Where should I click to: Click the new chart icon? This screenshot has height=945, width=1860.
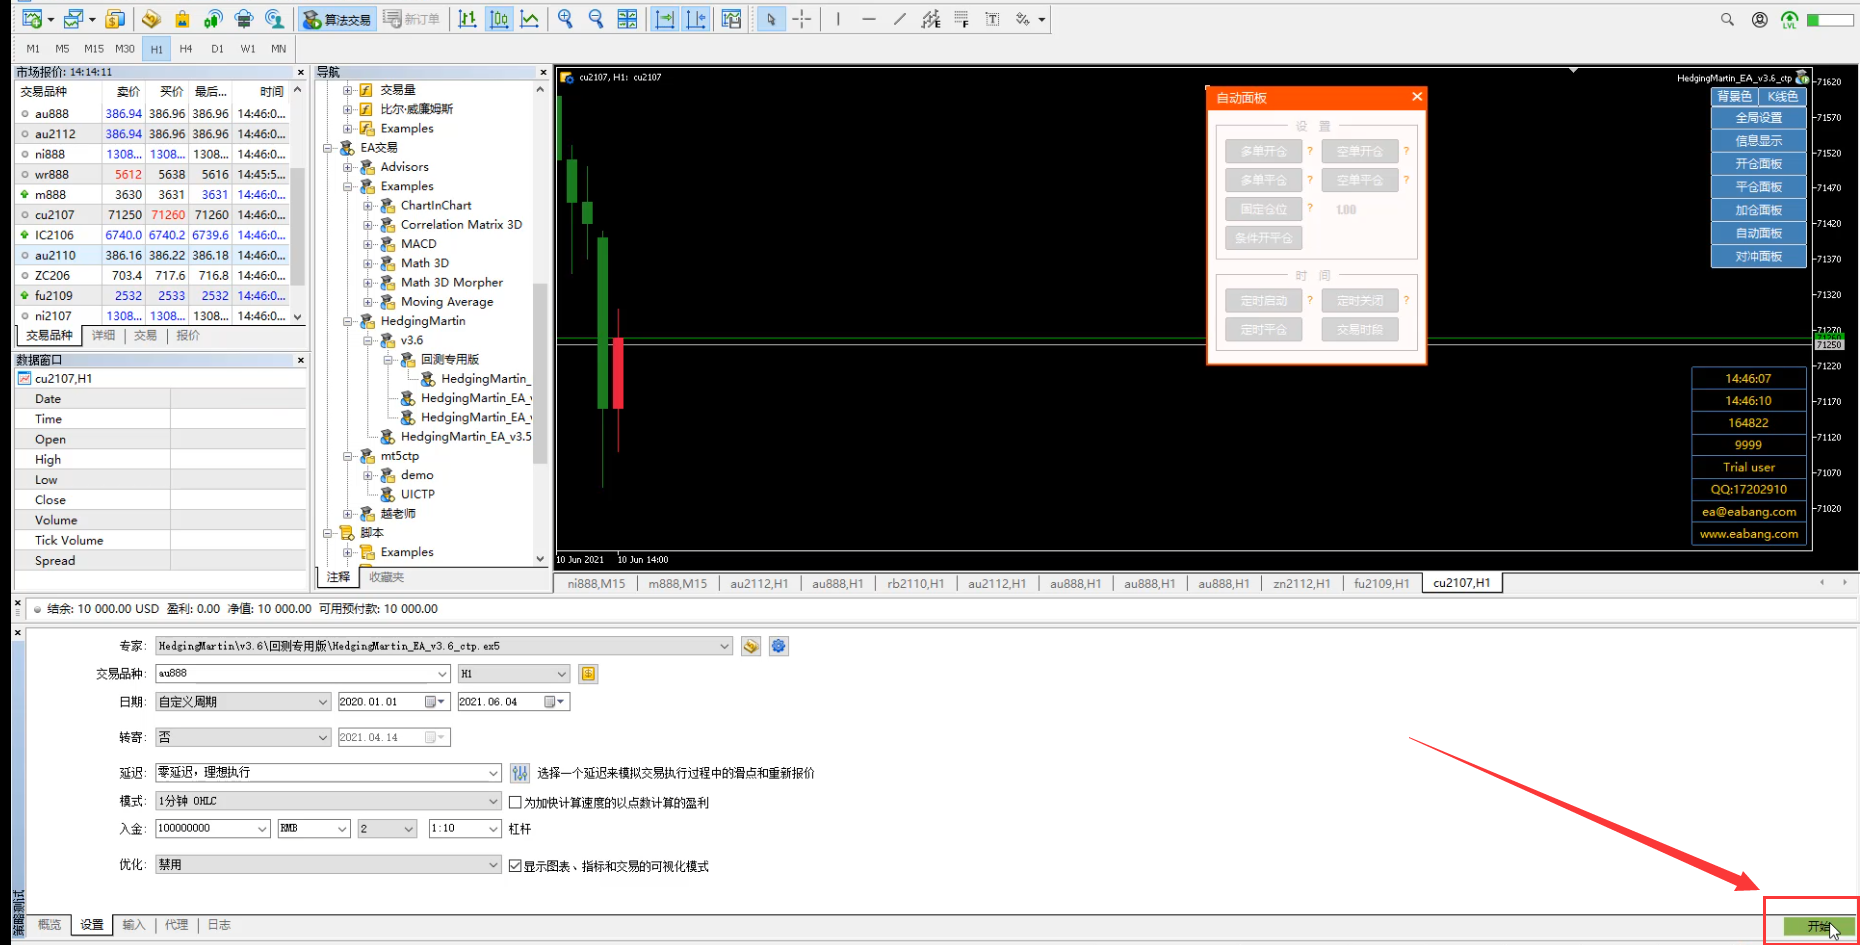pos(31,19)
